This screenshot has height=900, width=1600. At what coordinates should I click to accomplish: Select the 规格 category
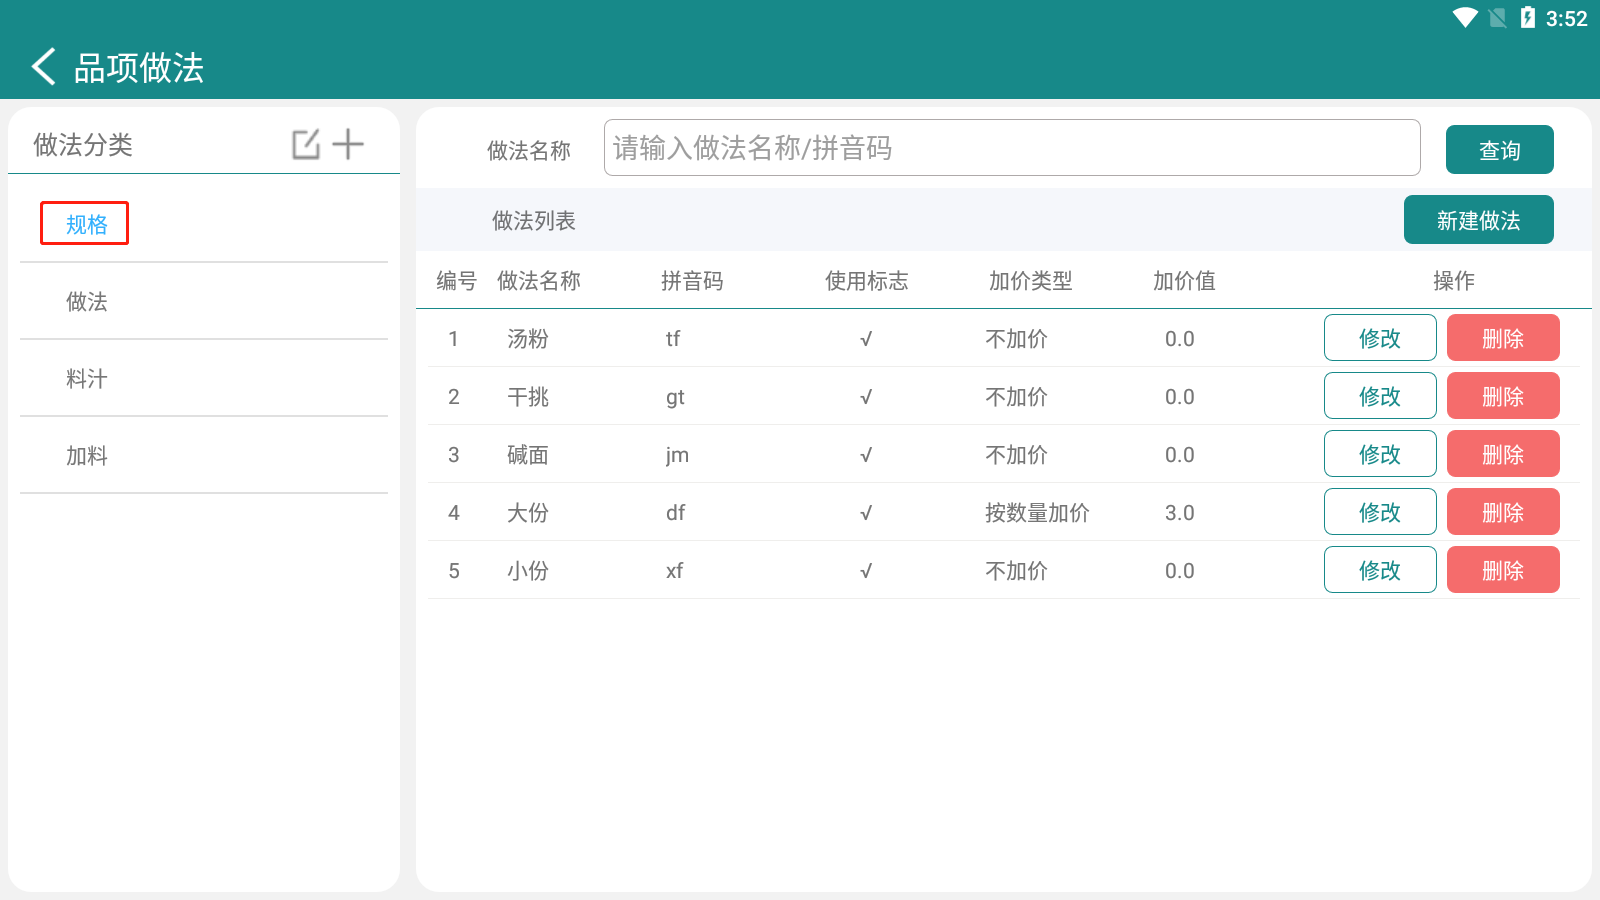(85, 224)
